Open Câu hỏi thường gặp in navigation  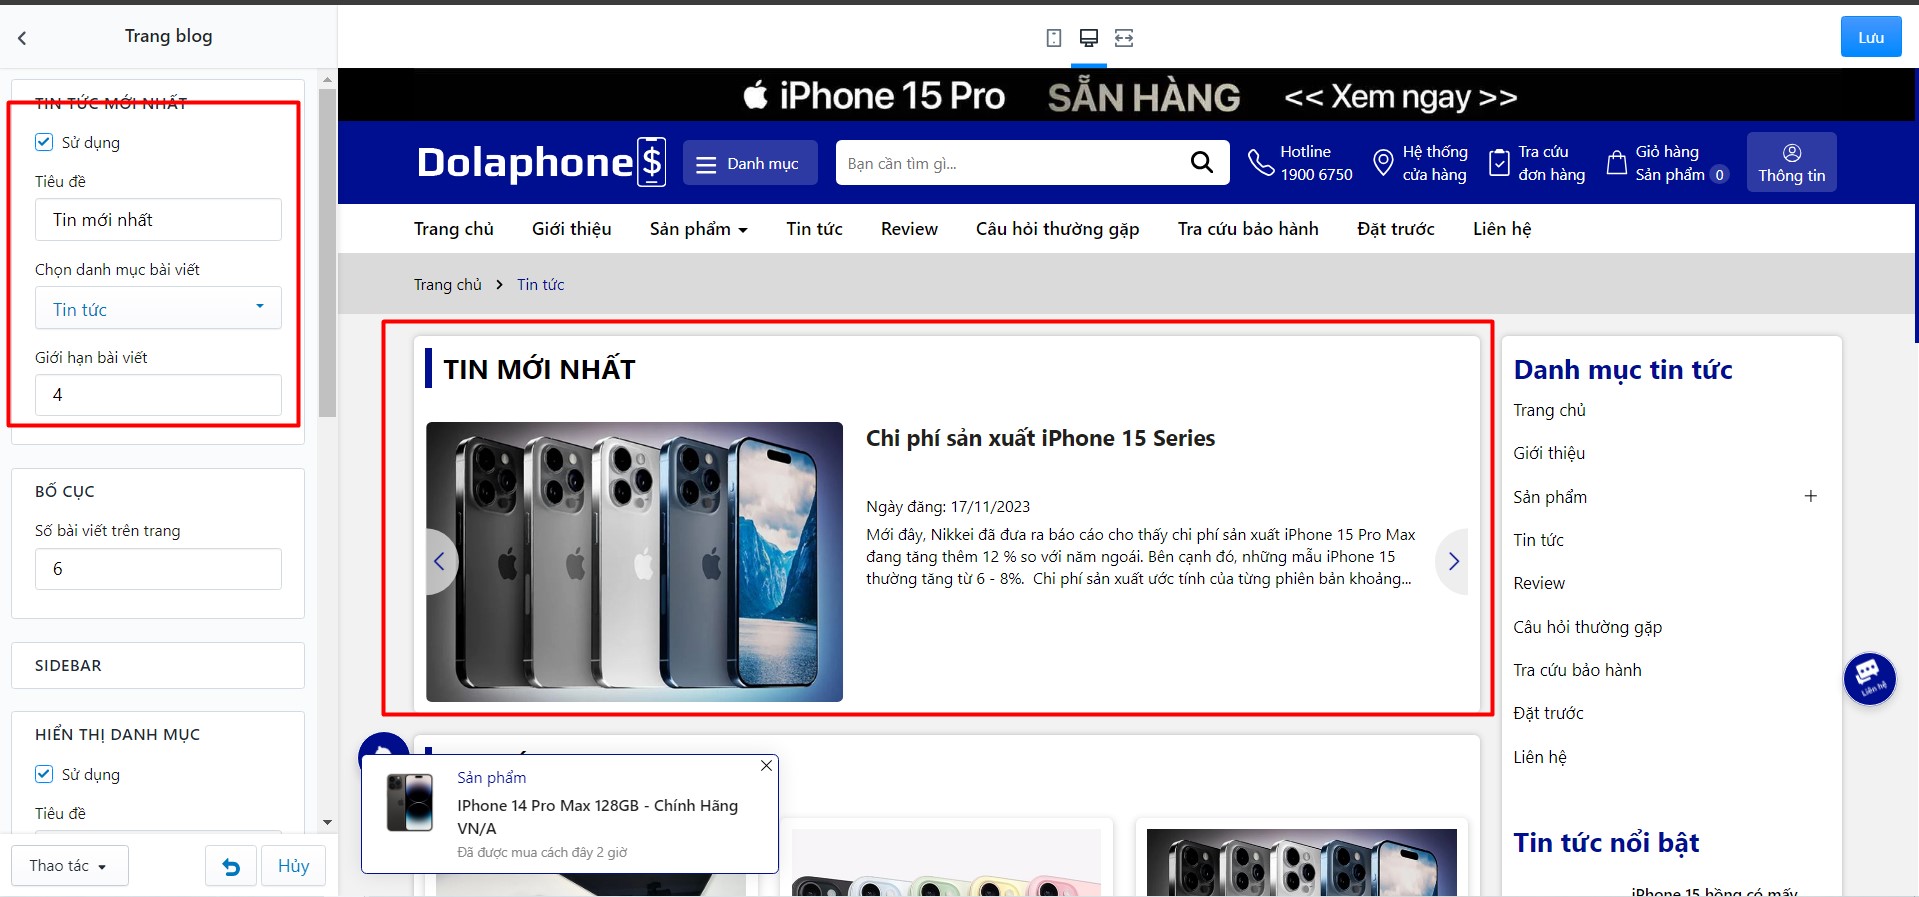click(1057, 229)
